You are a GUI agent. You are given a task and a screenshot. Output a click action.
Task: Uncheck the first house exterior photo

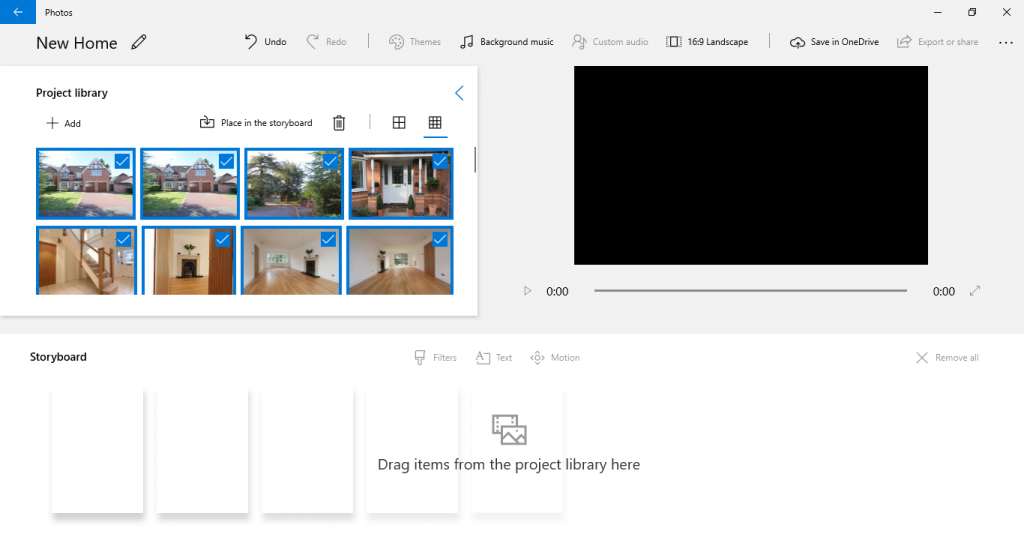click(122, 161)
